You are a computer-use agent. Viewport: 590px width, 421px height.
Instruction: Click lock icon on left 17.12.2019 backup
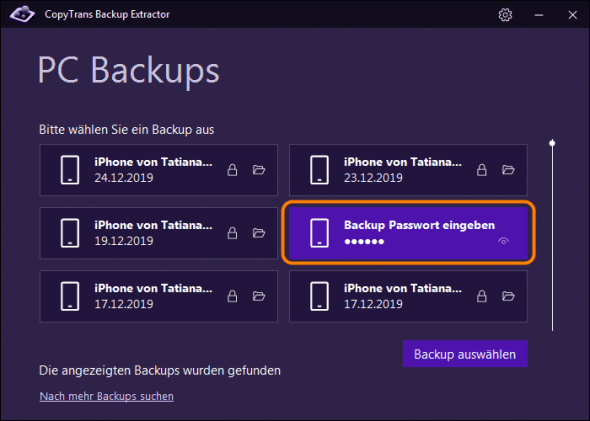pos(232,296)
